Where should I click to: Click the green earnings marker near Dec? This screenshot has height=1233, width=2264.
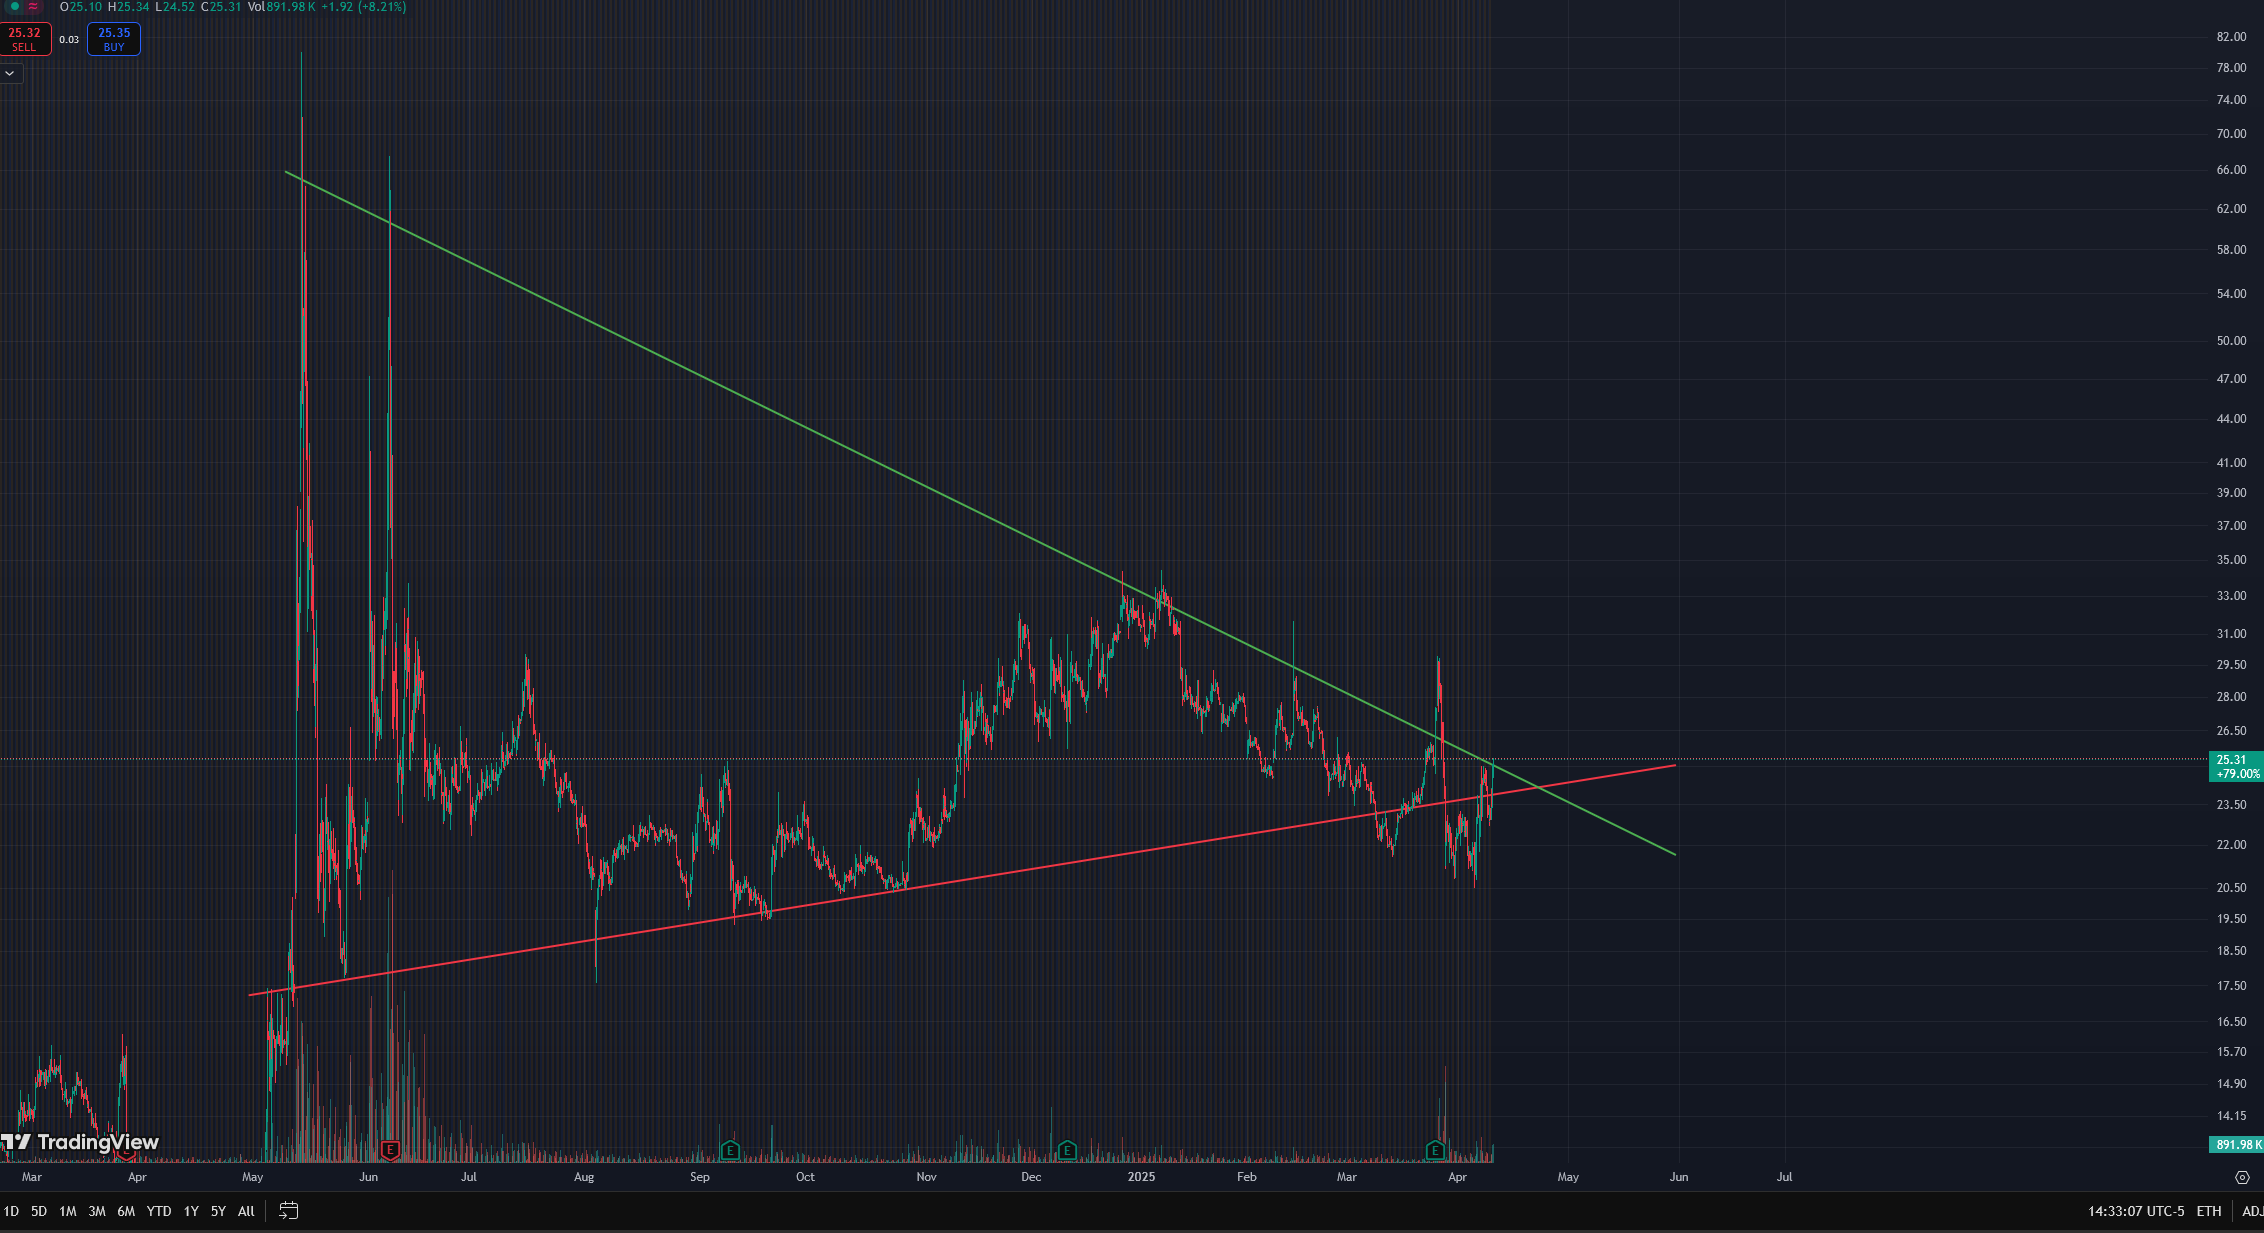coord(1067,1150)
